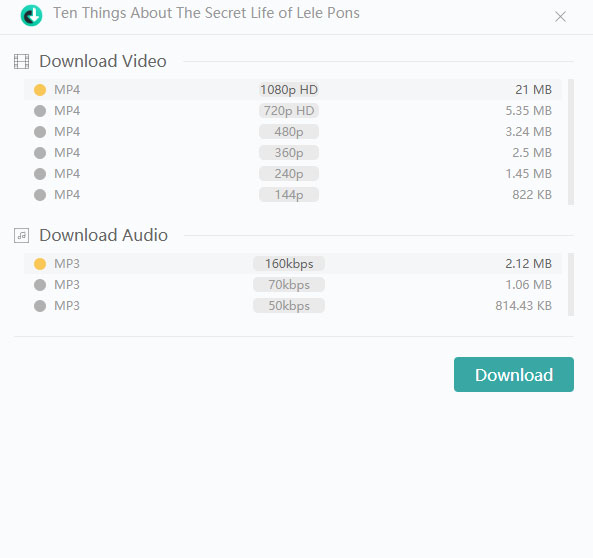Choose the MP4 480p radio option
Image resolution: width=593 pixels, height=558 pixels.
coord(40,132)
